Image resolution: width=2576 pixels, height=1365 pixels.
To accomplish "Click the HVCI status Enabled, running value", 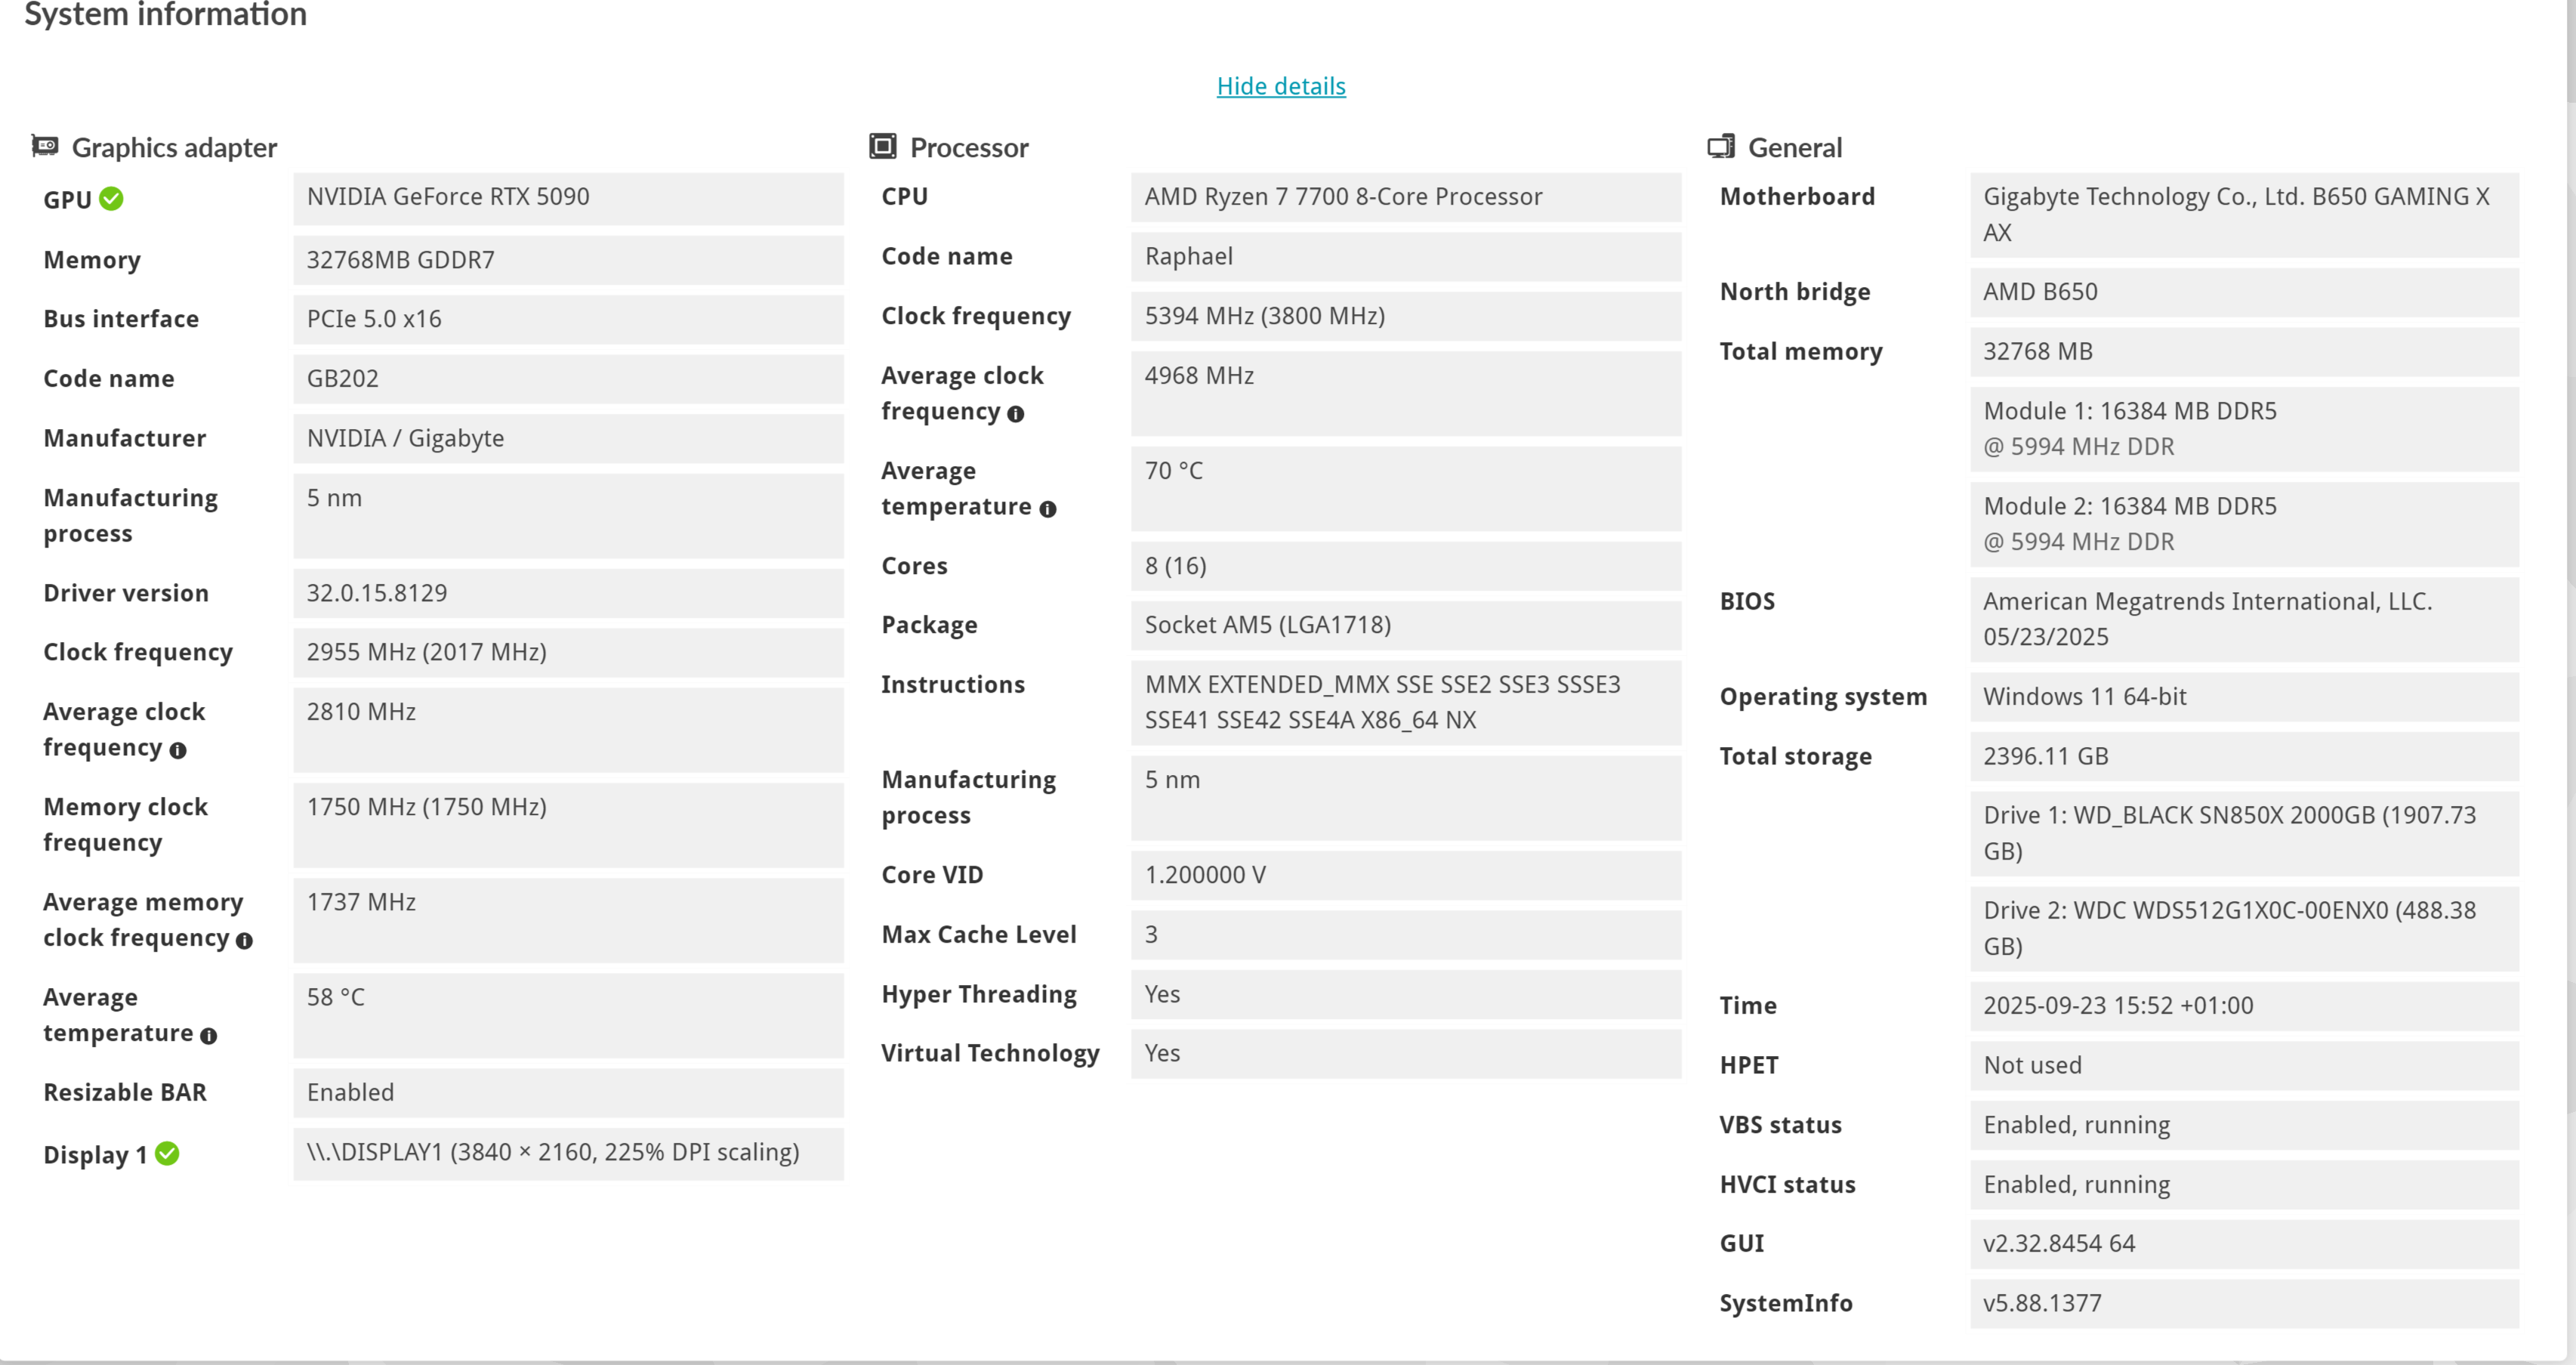I will pyautogui.click(x=2244, y=1184).
